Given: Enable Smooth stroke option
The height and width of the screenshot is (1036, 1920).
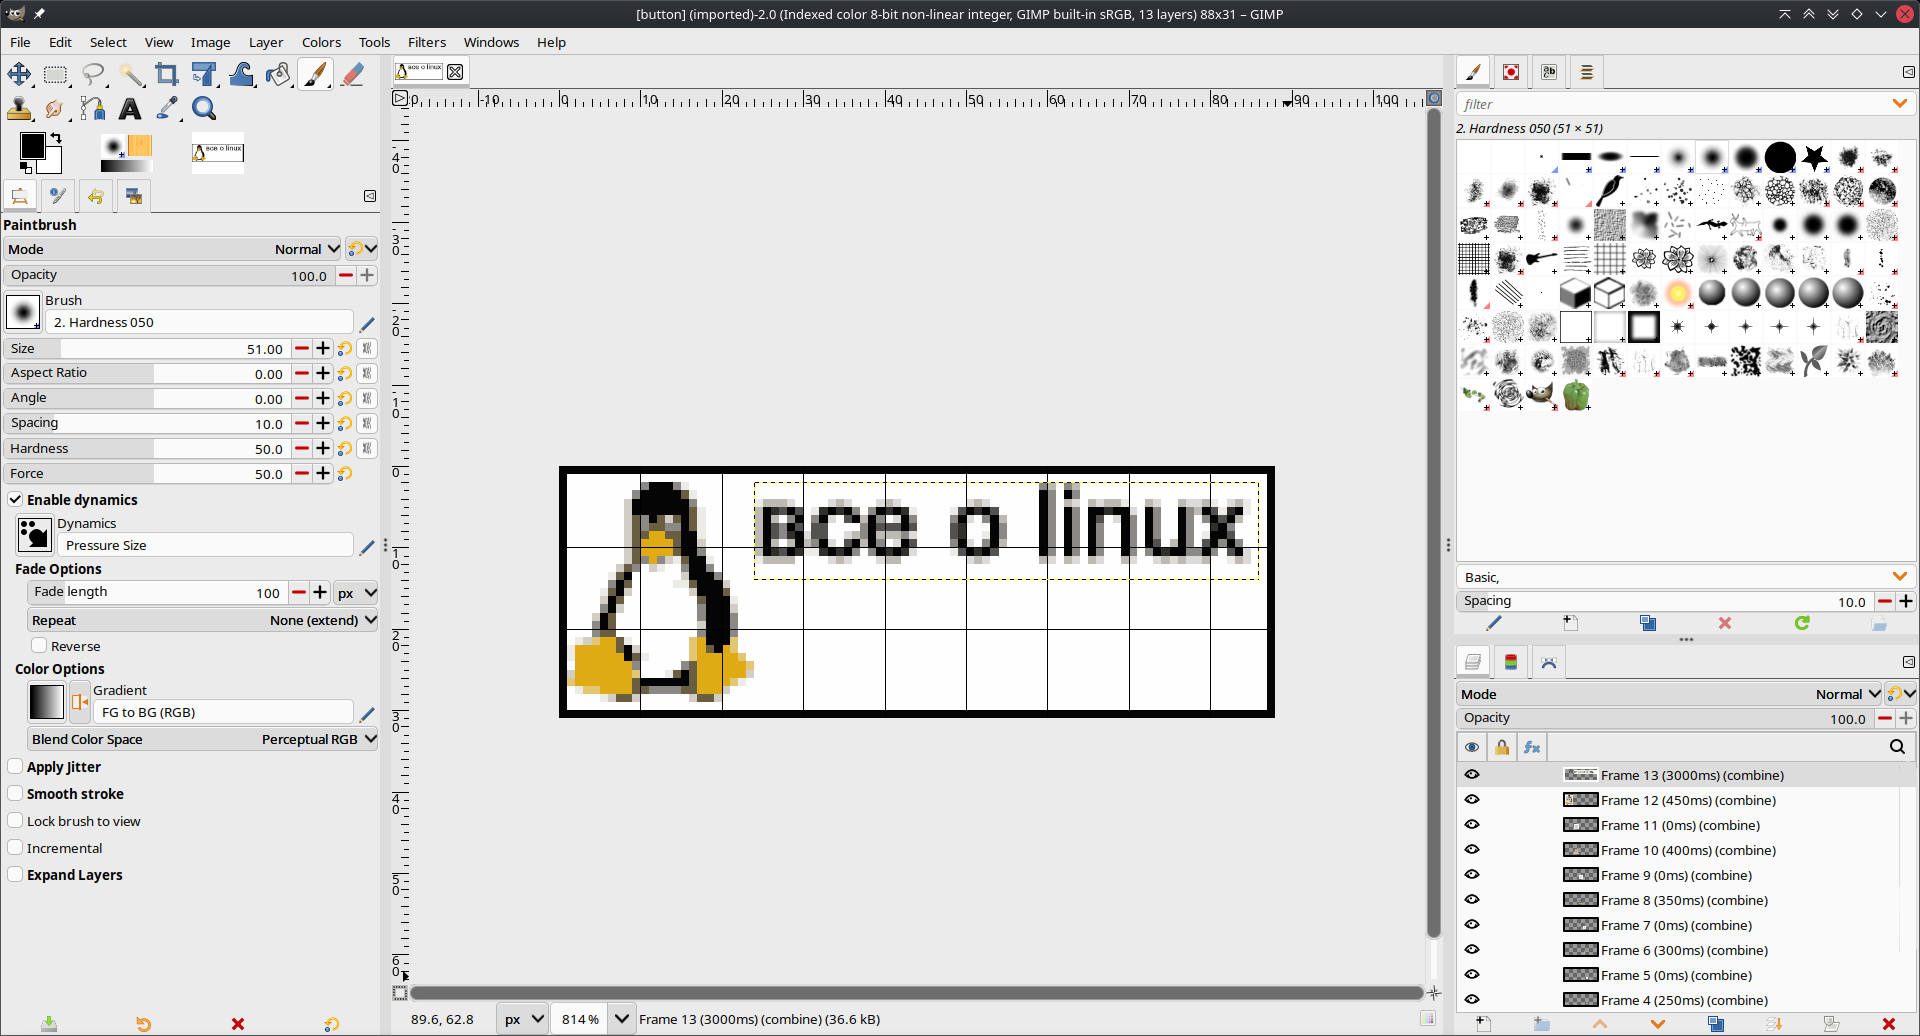Looking at the screenshot, I should coord(15,793).
